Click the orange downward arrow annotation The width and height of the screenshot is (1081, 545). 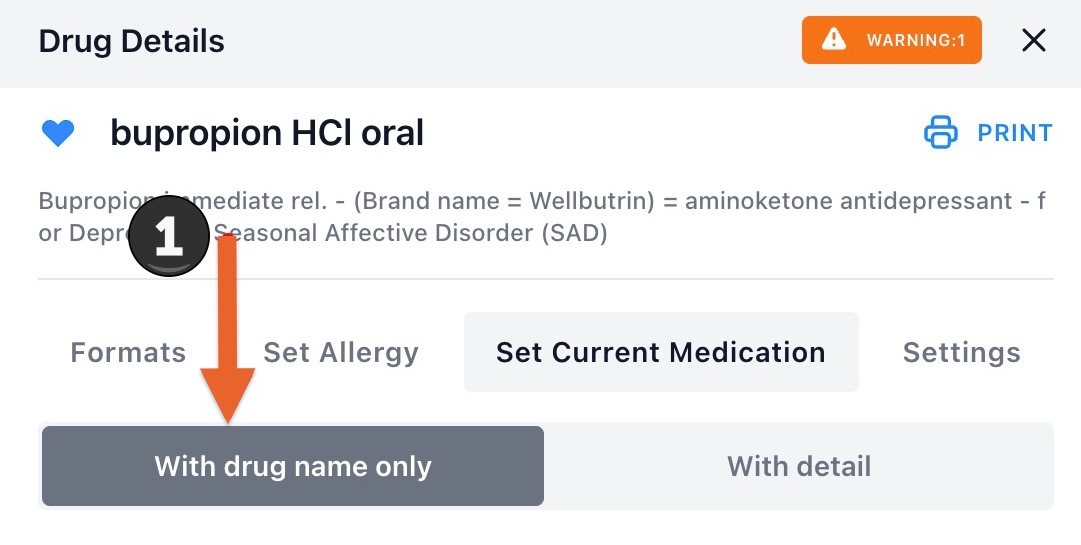point(228,329)
